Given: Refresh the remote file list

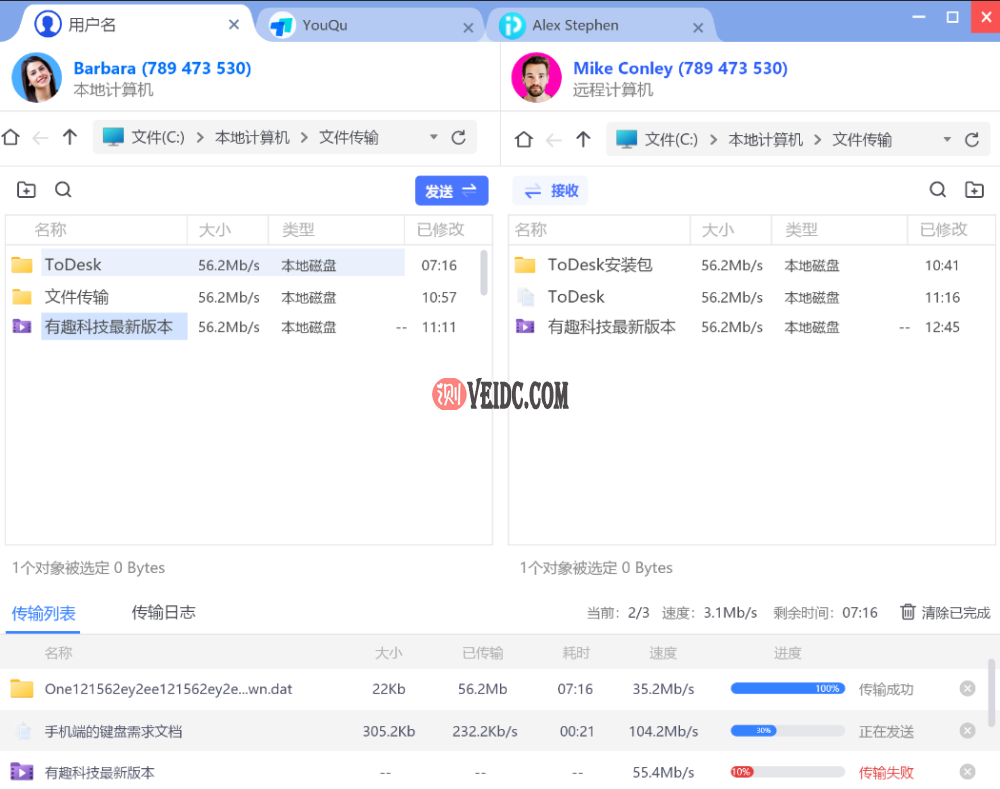Looking at the screenshot, I should click(x=972, y=140).
